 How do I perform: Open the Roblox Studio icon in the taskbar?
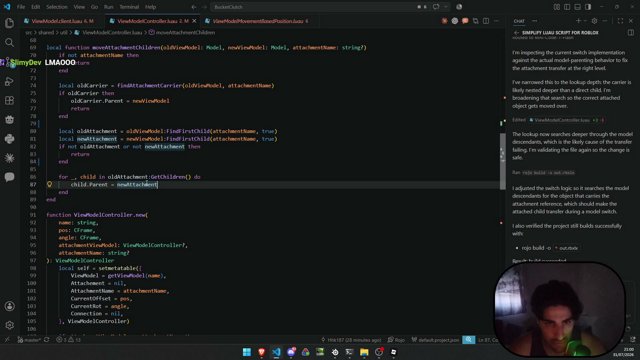point(393,352)
